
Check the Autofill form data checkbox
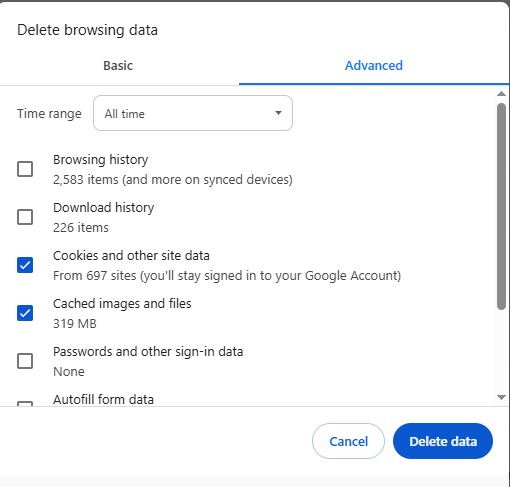(25, 404)
